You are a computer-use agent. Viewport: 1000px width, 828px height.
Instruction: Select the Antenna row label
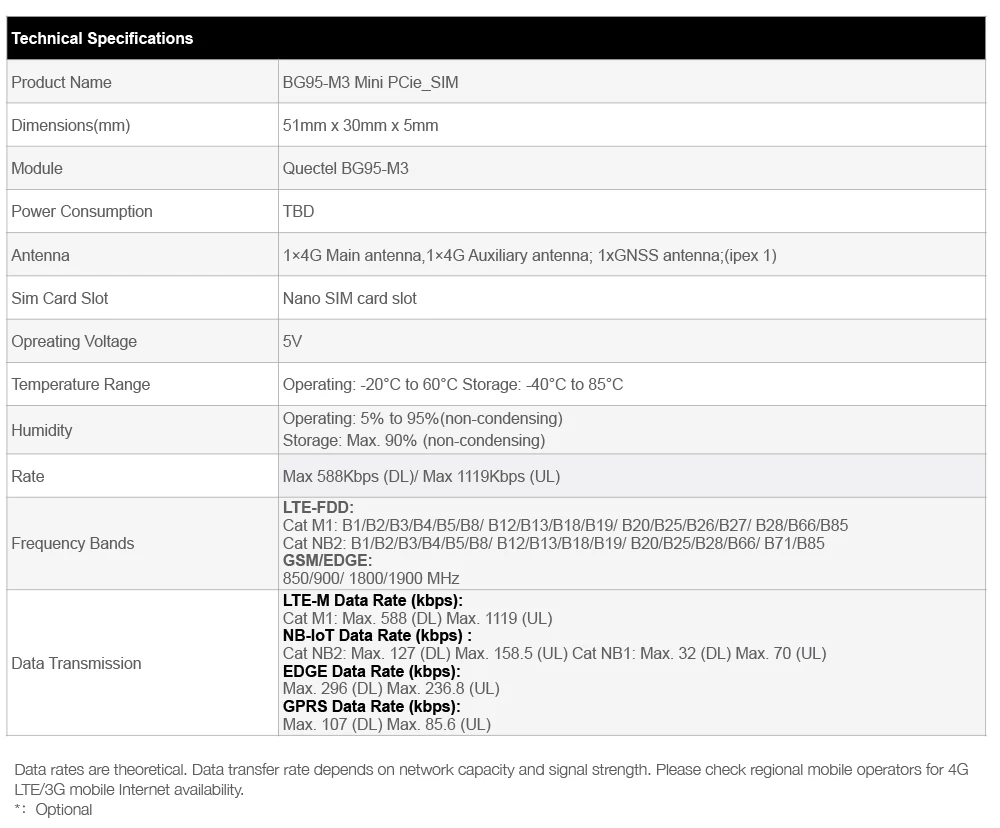coord(40,255)
